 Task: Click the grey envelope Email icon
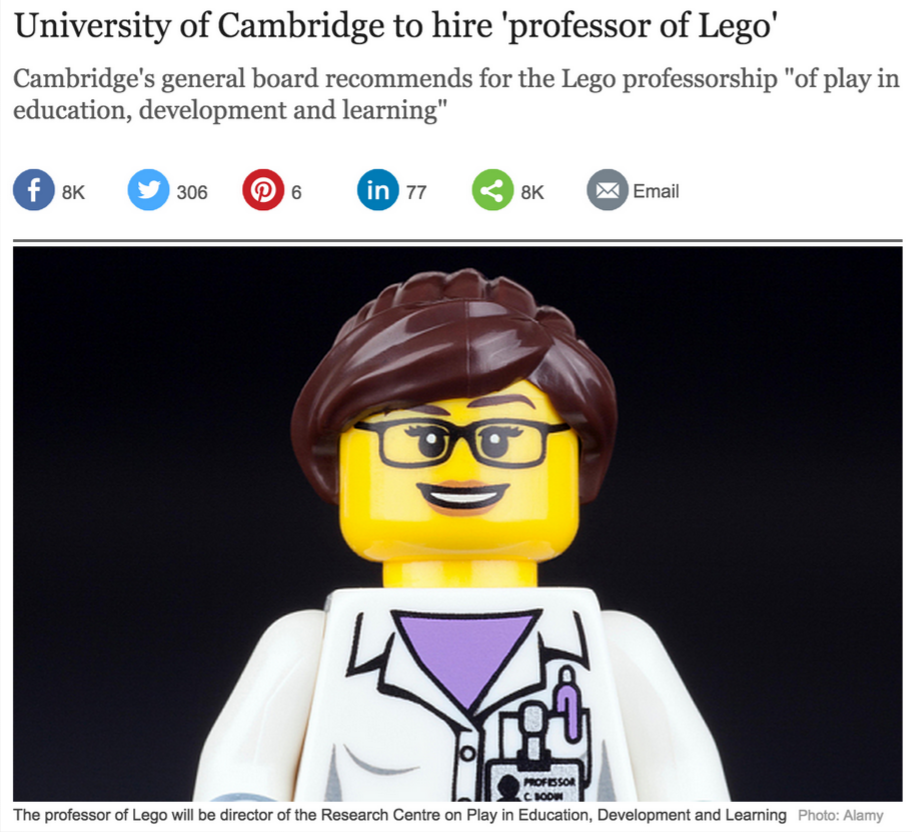click(x=607, y=190)
